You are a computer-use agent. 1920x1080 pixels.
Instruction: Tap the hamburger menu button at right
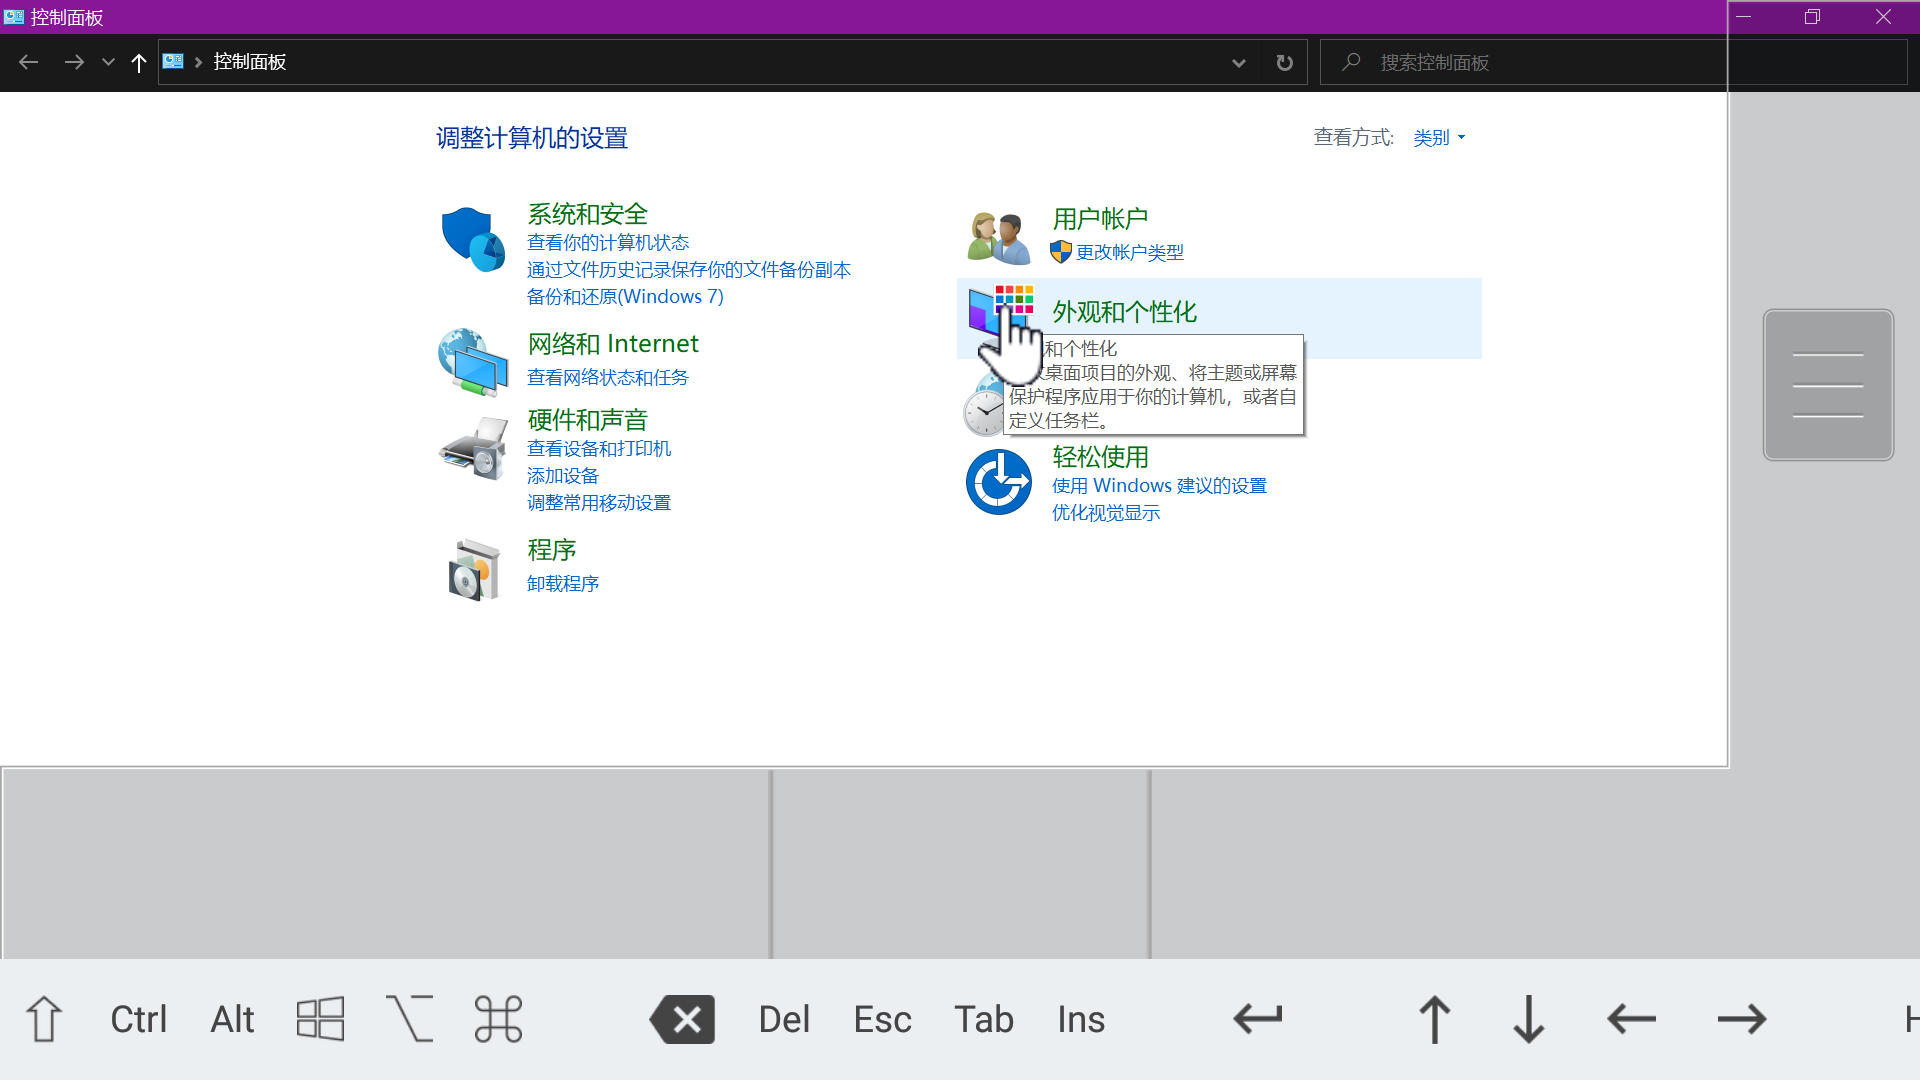pos(1828,385)
